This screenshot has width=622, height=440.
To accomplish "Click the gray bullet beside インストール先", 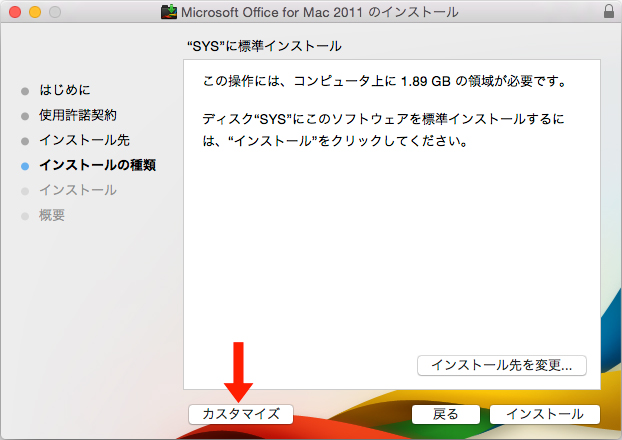I will (25, 141).
